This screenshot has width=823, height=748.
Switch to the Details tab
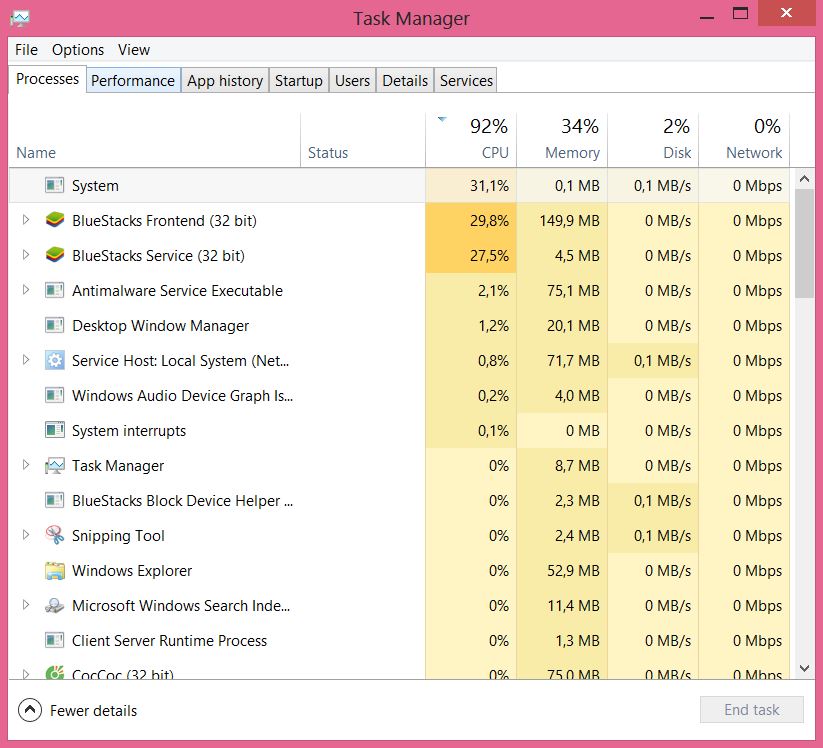405,80
